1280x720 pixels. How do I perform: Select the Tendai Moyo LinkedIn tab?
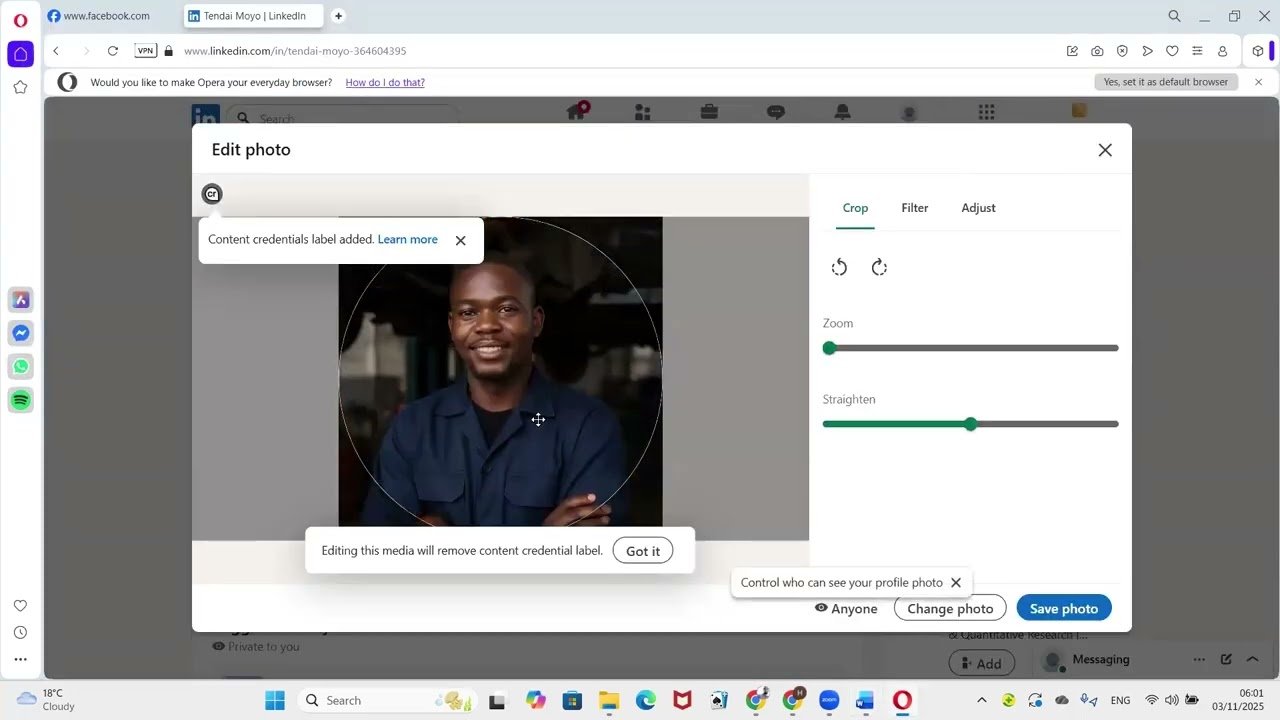click(254, 16)
